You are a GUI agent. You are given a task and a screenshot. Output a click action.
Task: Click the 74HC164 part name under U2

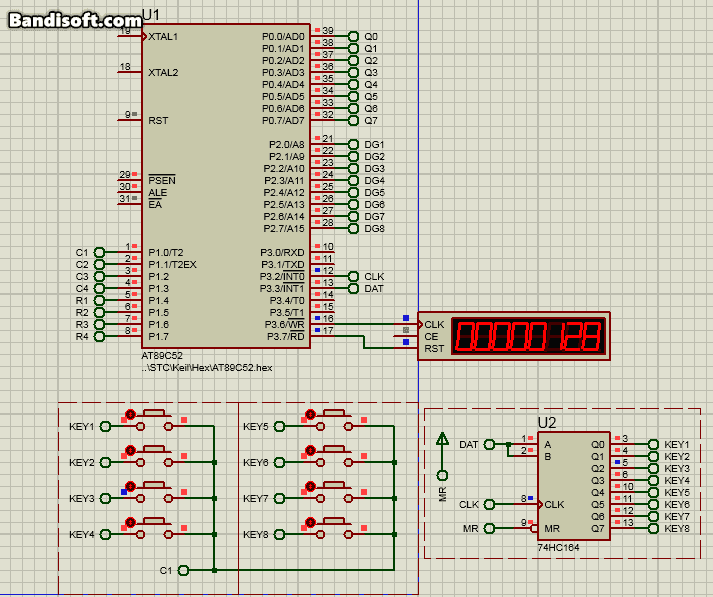(x=558, y=547)
